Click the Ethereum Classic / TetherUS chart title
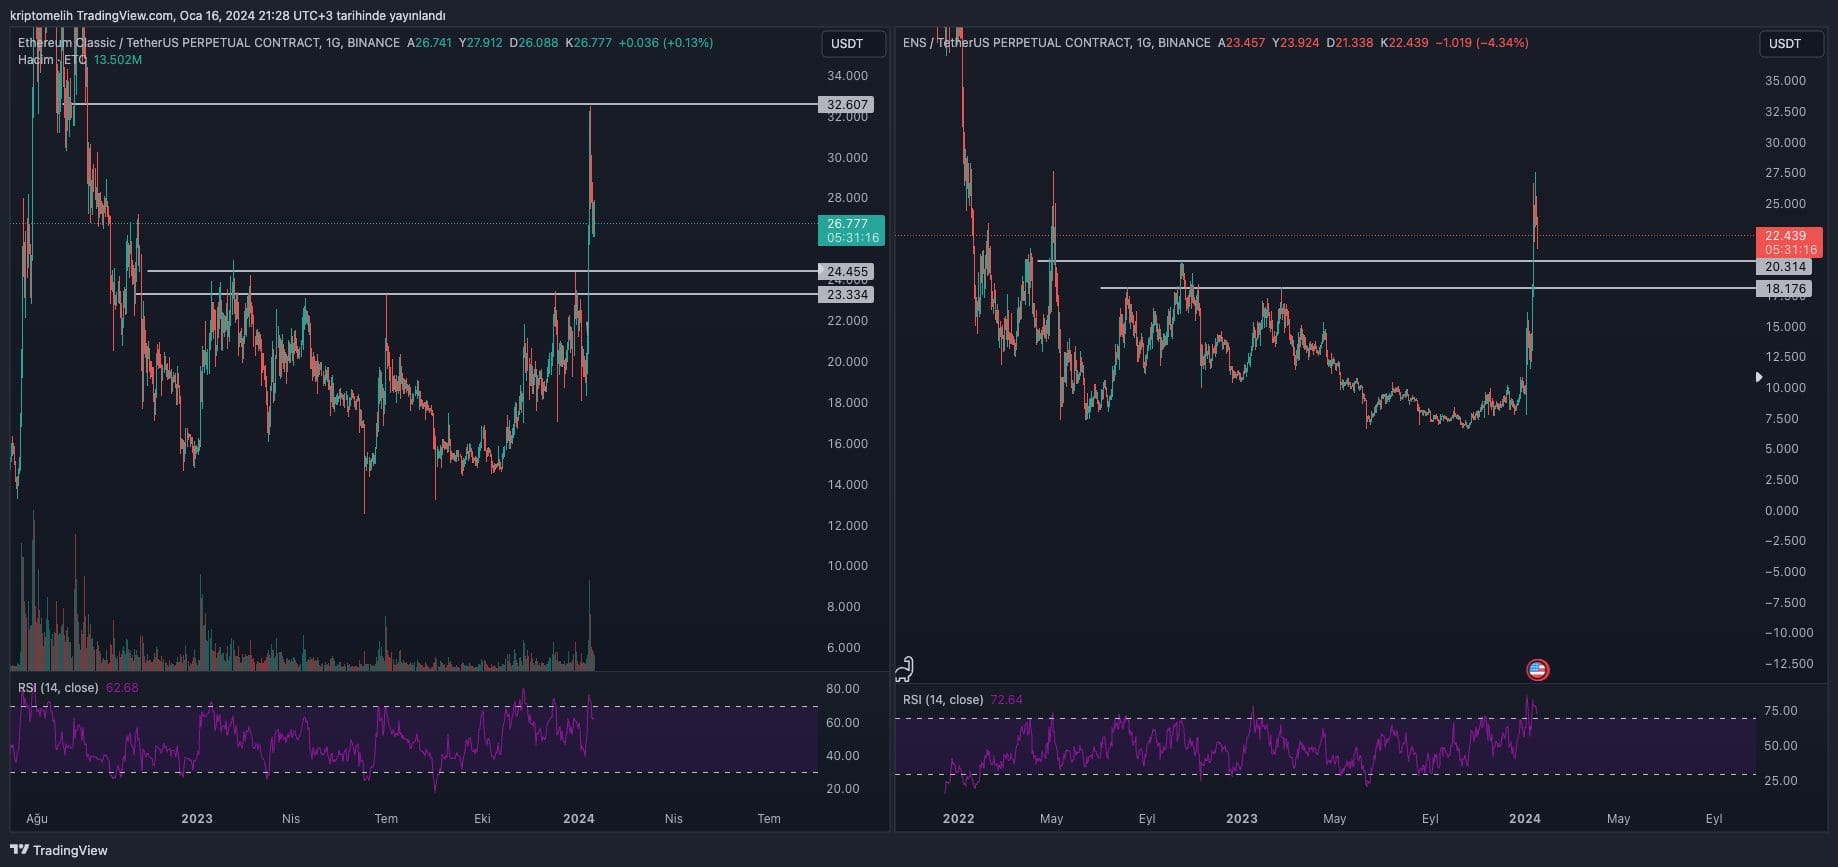1838x867 pixels. 208,43
